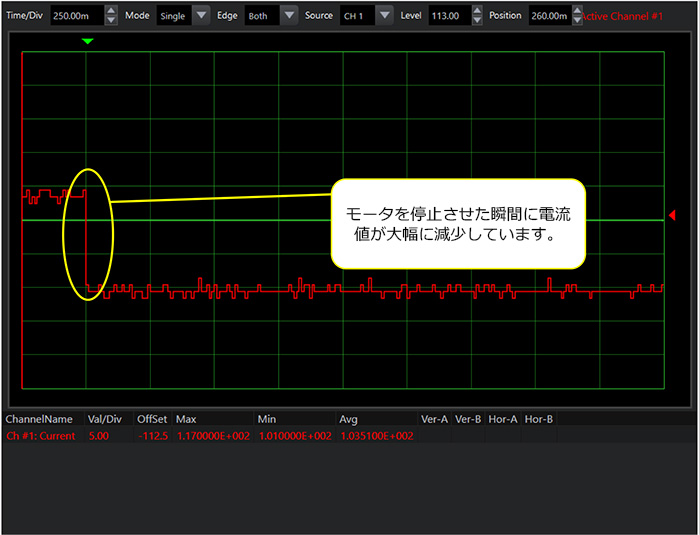Open the Source combo box showing CH 1
This screenshot has width=700, height=535.
point(367,16)
